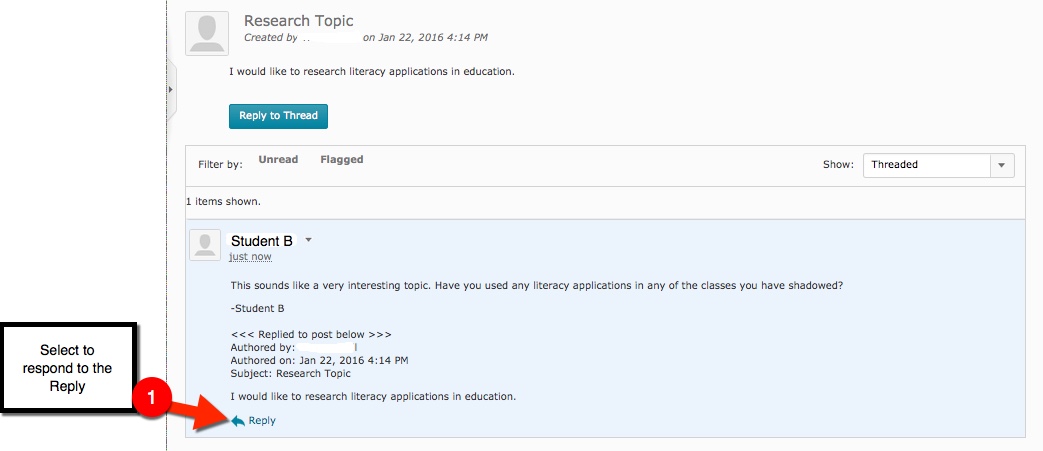Open the "just now" timestamp link

[x=250, y=257]
